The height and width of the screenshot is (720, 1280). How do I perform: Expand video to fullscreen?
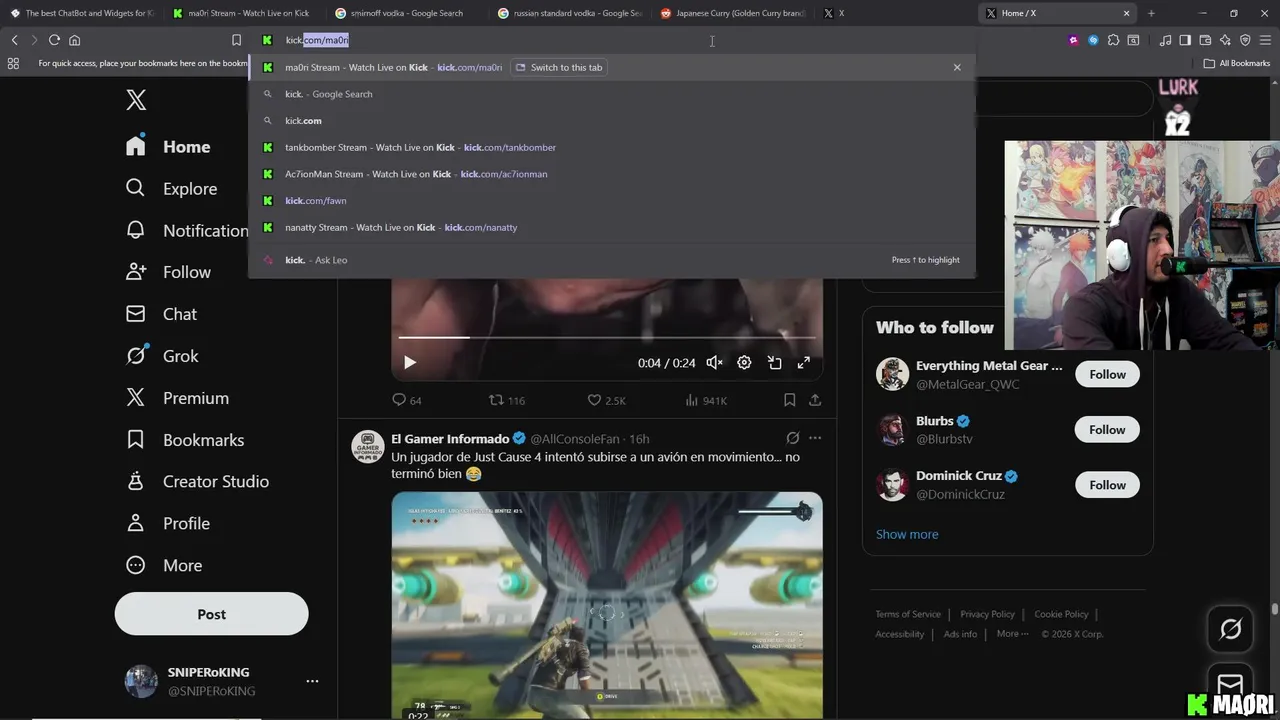(803, 363)
